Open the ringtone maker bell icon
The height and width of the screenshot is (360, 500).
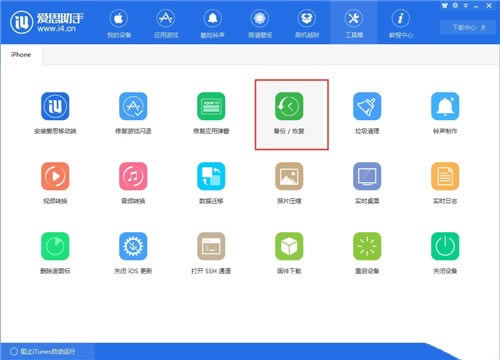point(445,106)
